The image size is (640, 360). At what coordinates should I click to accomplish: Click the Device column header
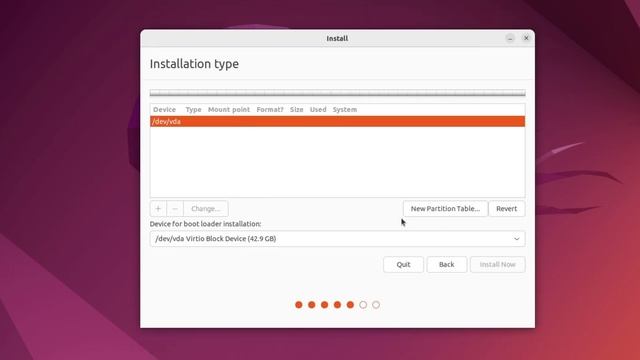click(x=164, y=109)
